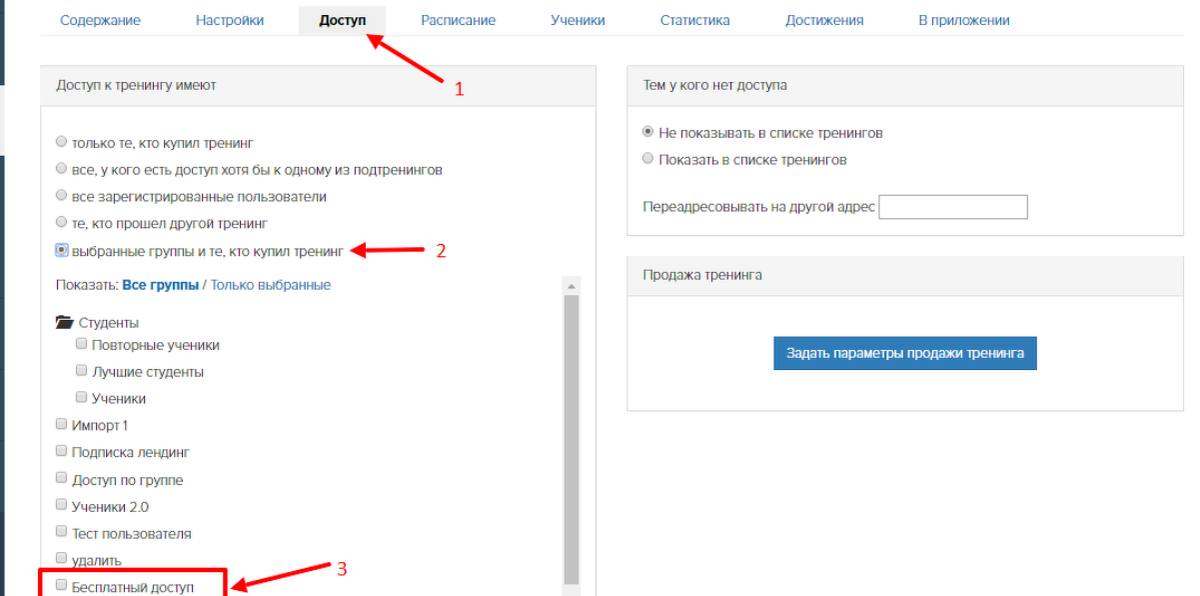
Task: Check the 'удалить' group checkbox
Action: click(x=62, y=559)
